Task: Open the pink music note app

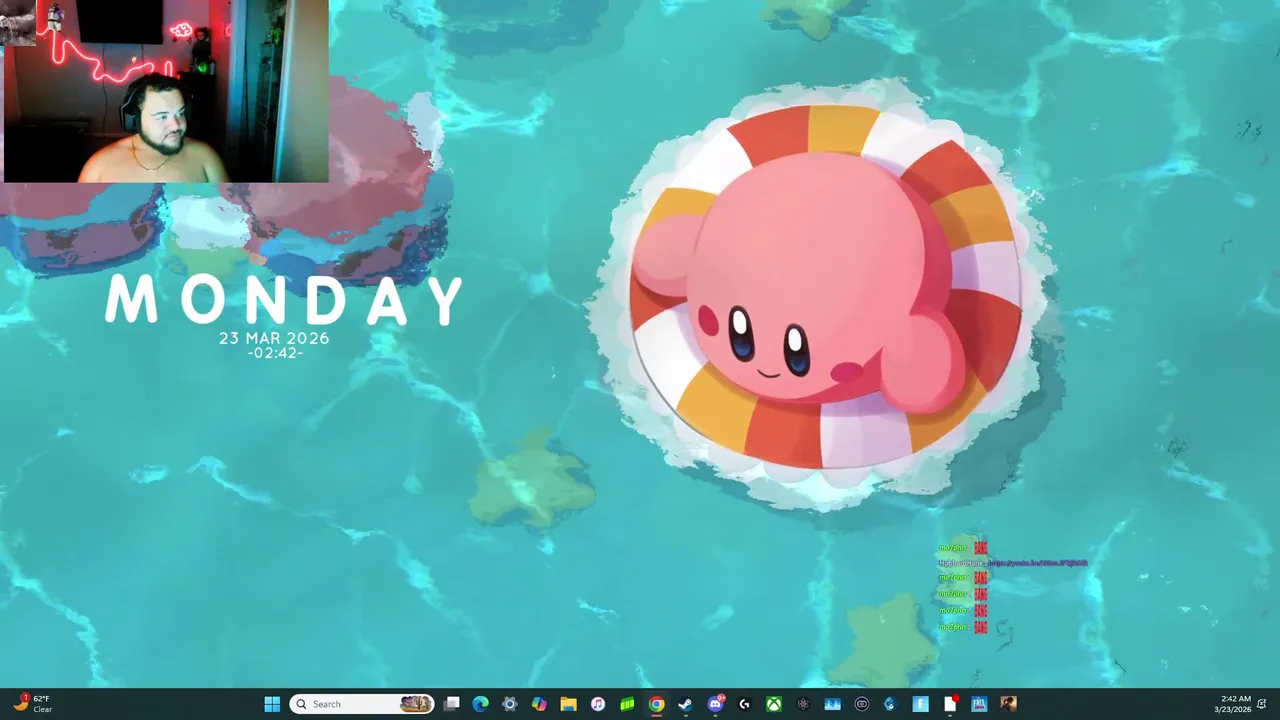Action: [598, 704]
